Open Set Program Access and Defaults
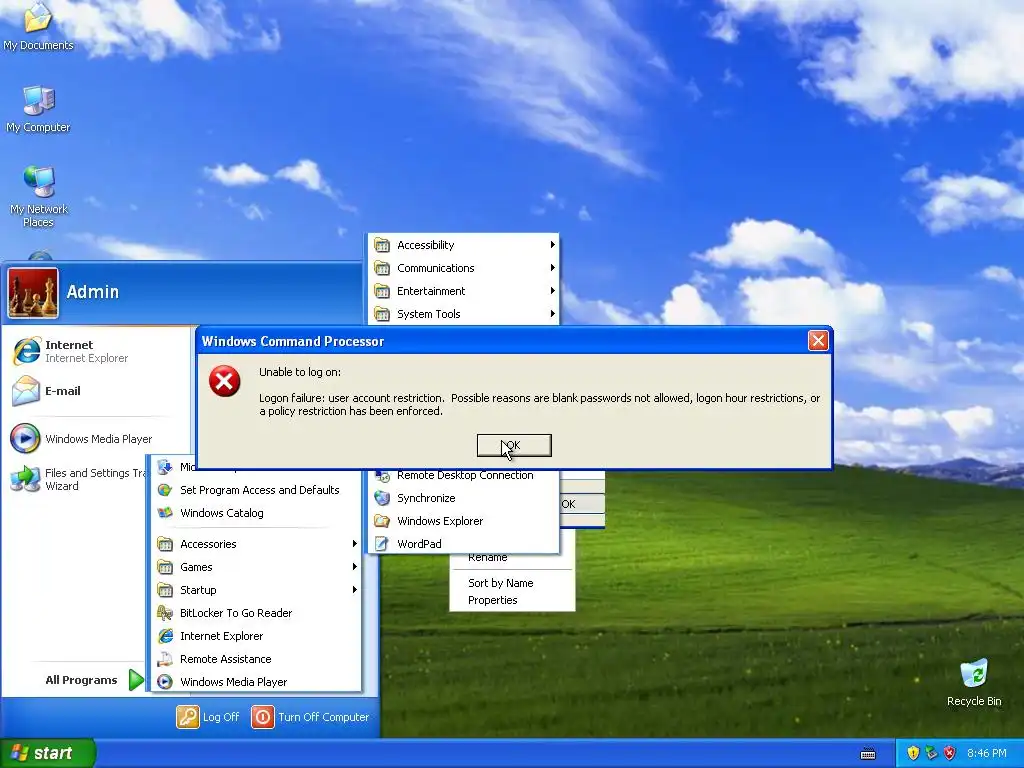This screenshot has height=768, width=1024. coord(257,490)
